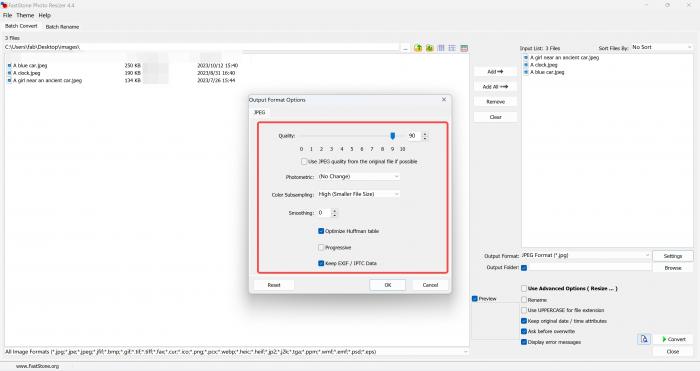Increase Smoothing value with up arrow
The width and height of the screenshot is (700, 371).
pos(335,211)
